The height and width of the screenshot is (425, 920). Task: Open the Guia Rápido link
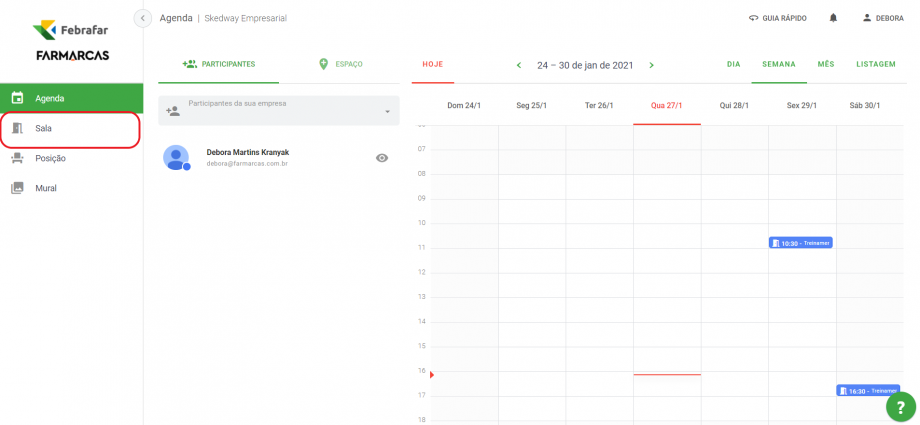coord(778,18)
